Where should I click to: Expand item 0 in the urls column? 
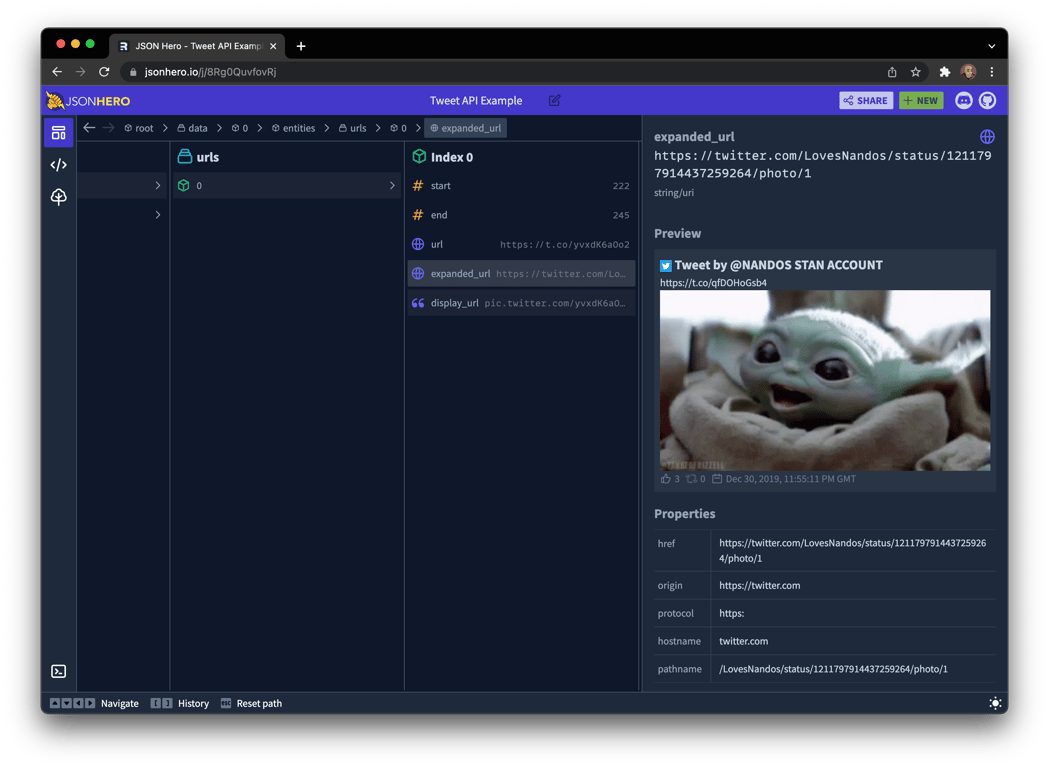pos(287,185)
